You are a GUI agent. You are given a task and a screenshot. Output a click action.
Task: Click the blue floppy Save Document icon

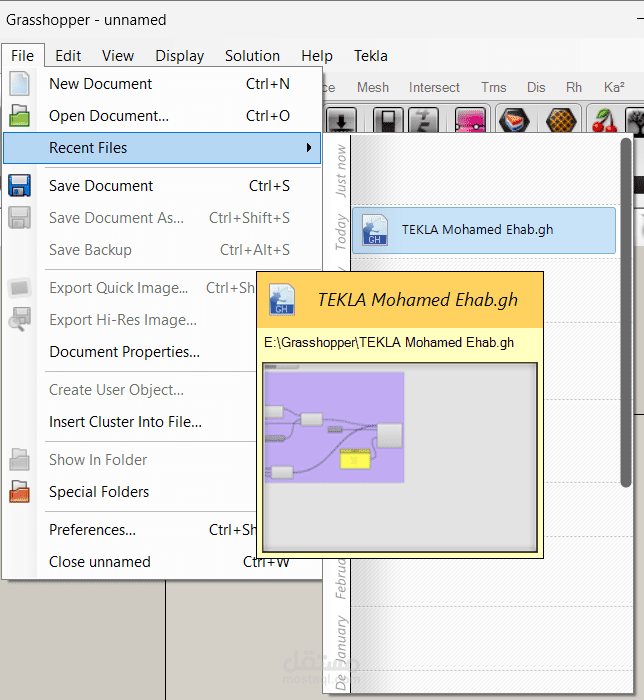pyautogui.click(x=19, y=186)
